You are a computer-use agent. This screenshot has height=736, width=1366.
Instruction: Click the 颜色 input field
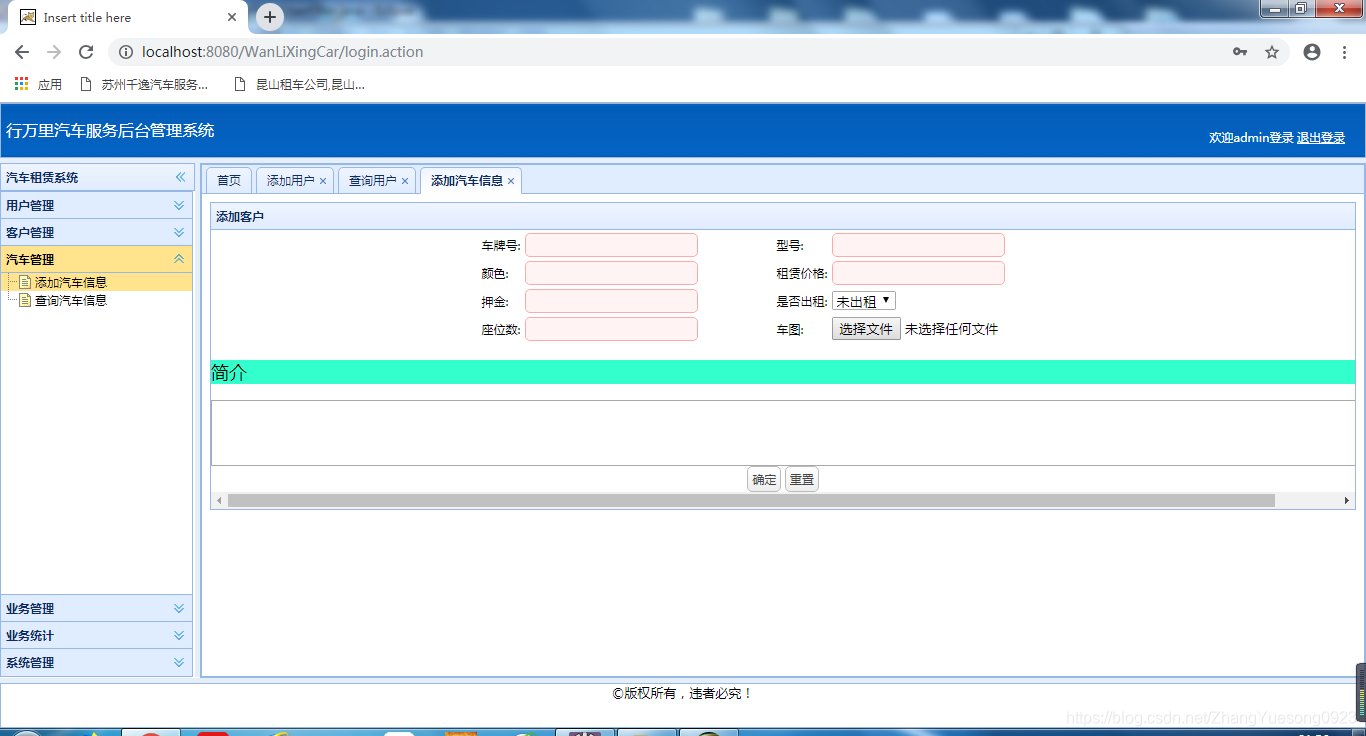pos(611,273)
